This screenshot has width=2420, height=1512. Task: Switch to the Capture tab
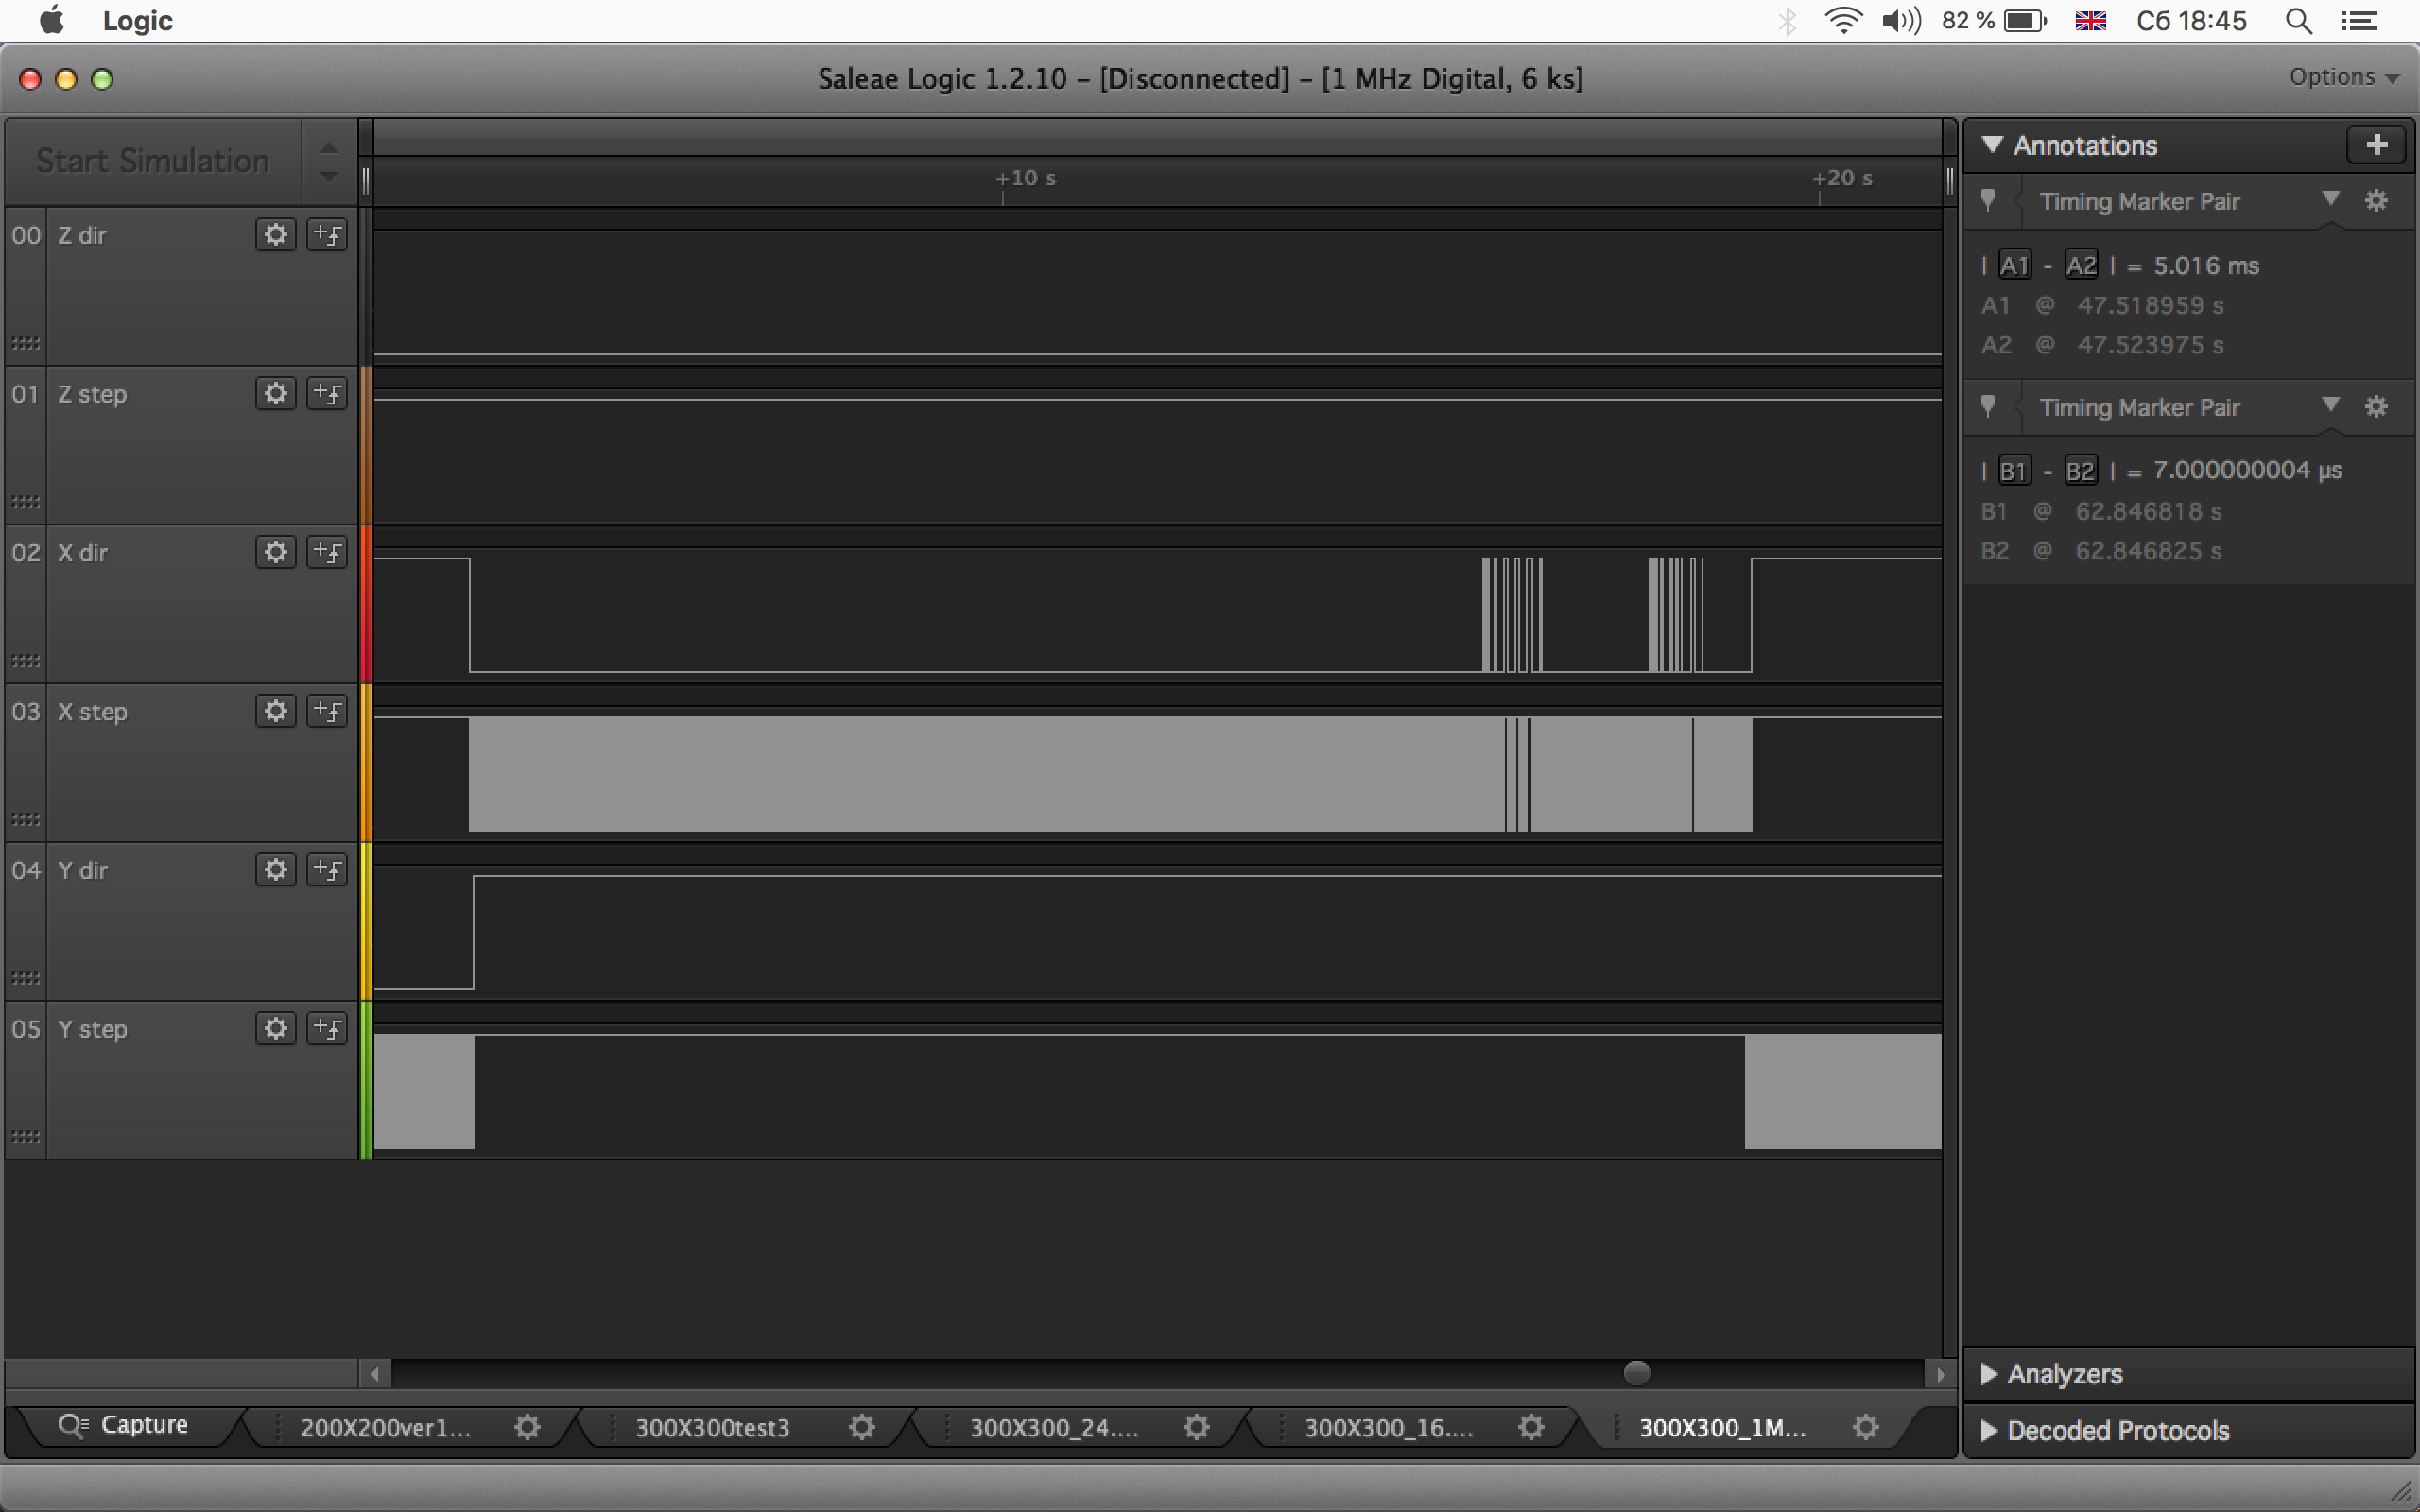tap(125, 1425)
